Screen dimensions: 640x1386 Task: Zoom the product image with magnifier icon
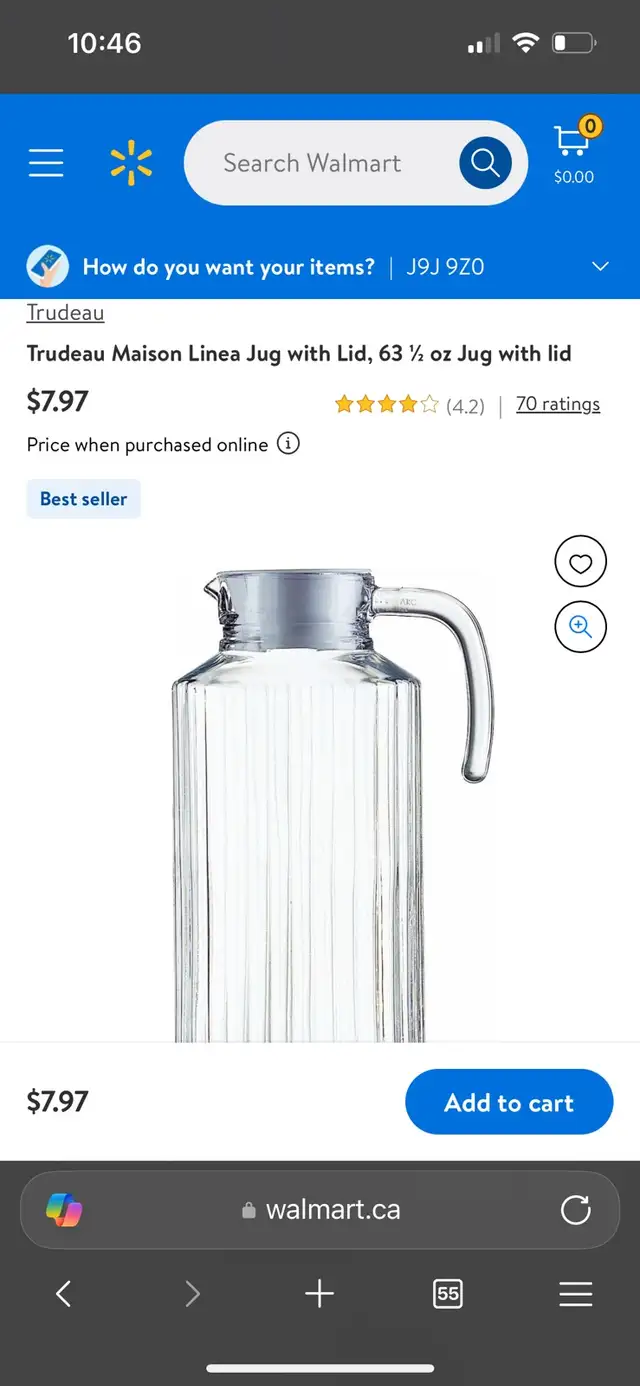tap(580, 627)
